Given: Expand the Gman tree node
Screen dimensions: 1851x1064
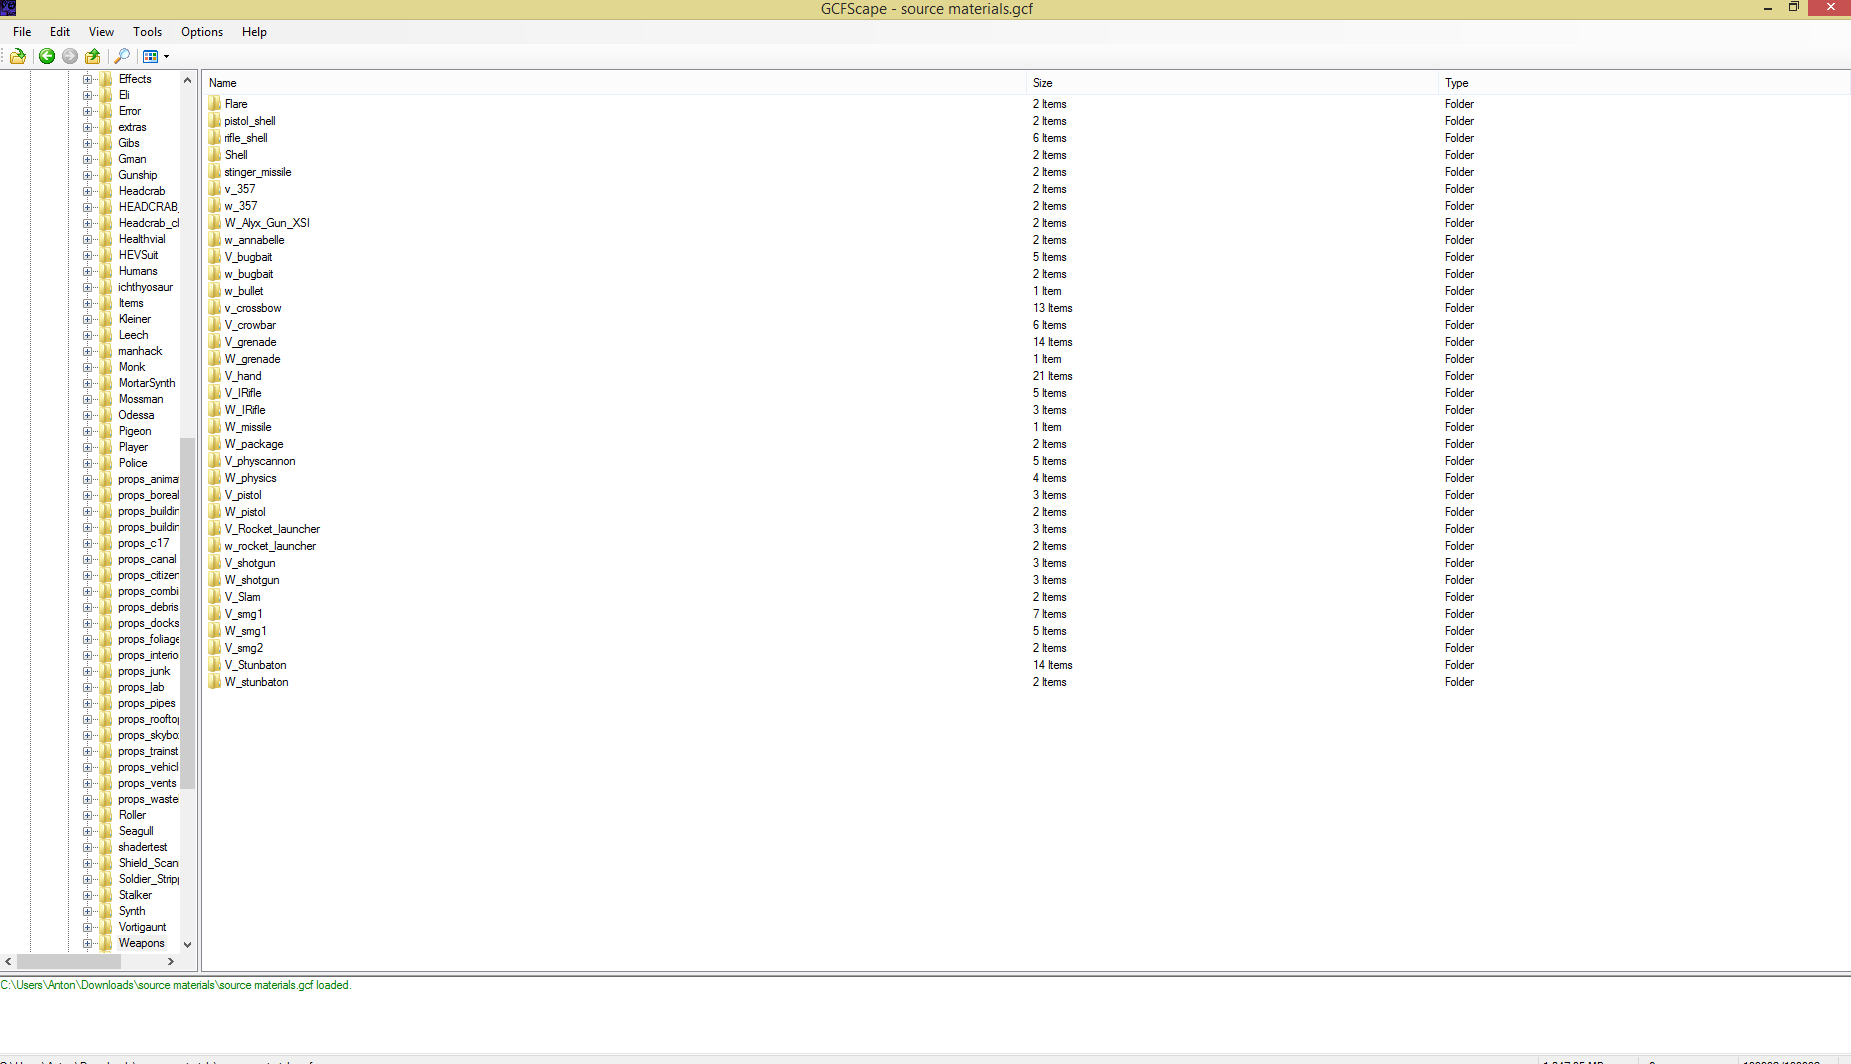Looking at the screenshot, I should (x=87, y=159).
